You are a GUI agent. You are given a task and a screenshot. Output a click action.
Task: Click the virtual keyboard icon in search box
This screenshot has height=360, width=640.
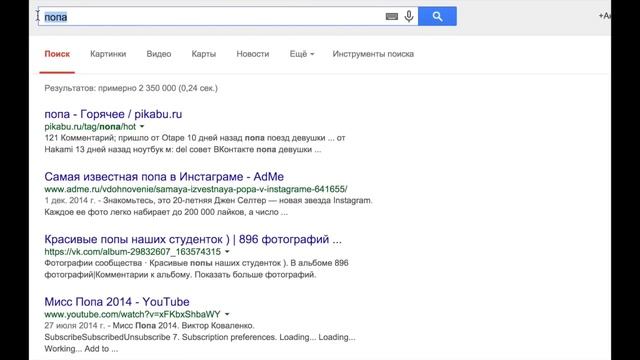(x=391, y=17)
